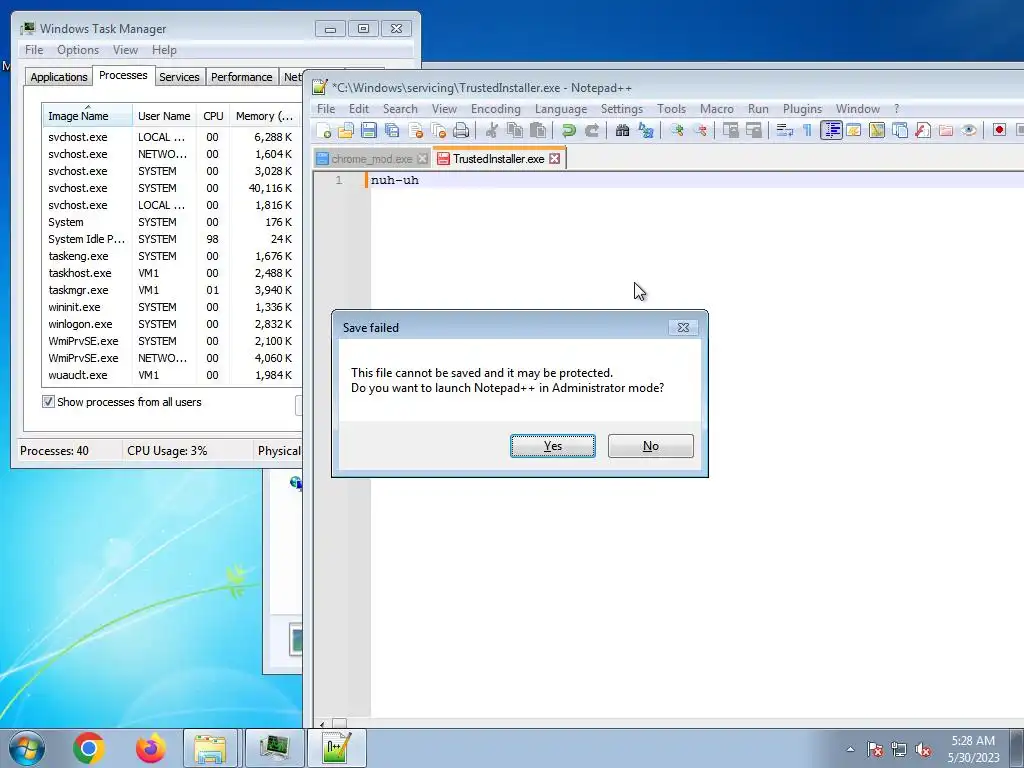Open Find with the binoculars icon
The height and width of the screenshot is (768, 1024).
(622, 131)
